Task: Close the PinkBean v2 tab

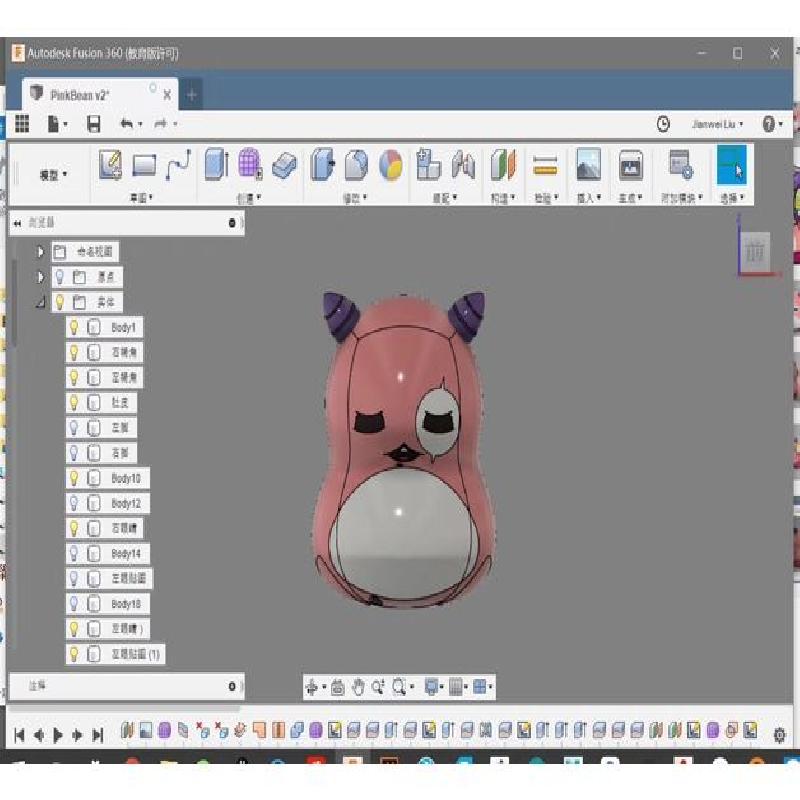Action: (x=167, y=95)
